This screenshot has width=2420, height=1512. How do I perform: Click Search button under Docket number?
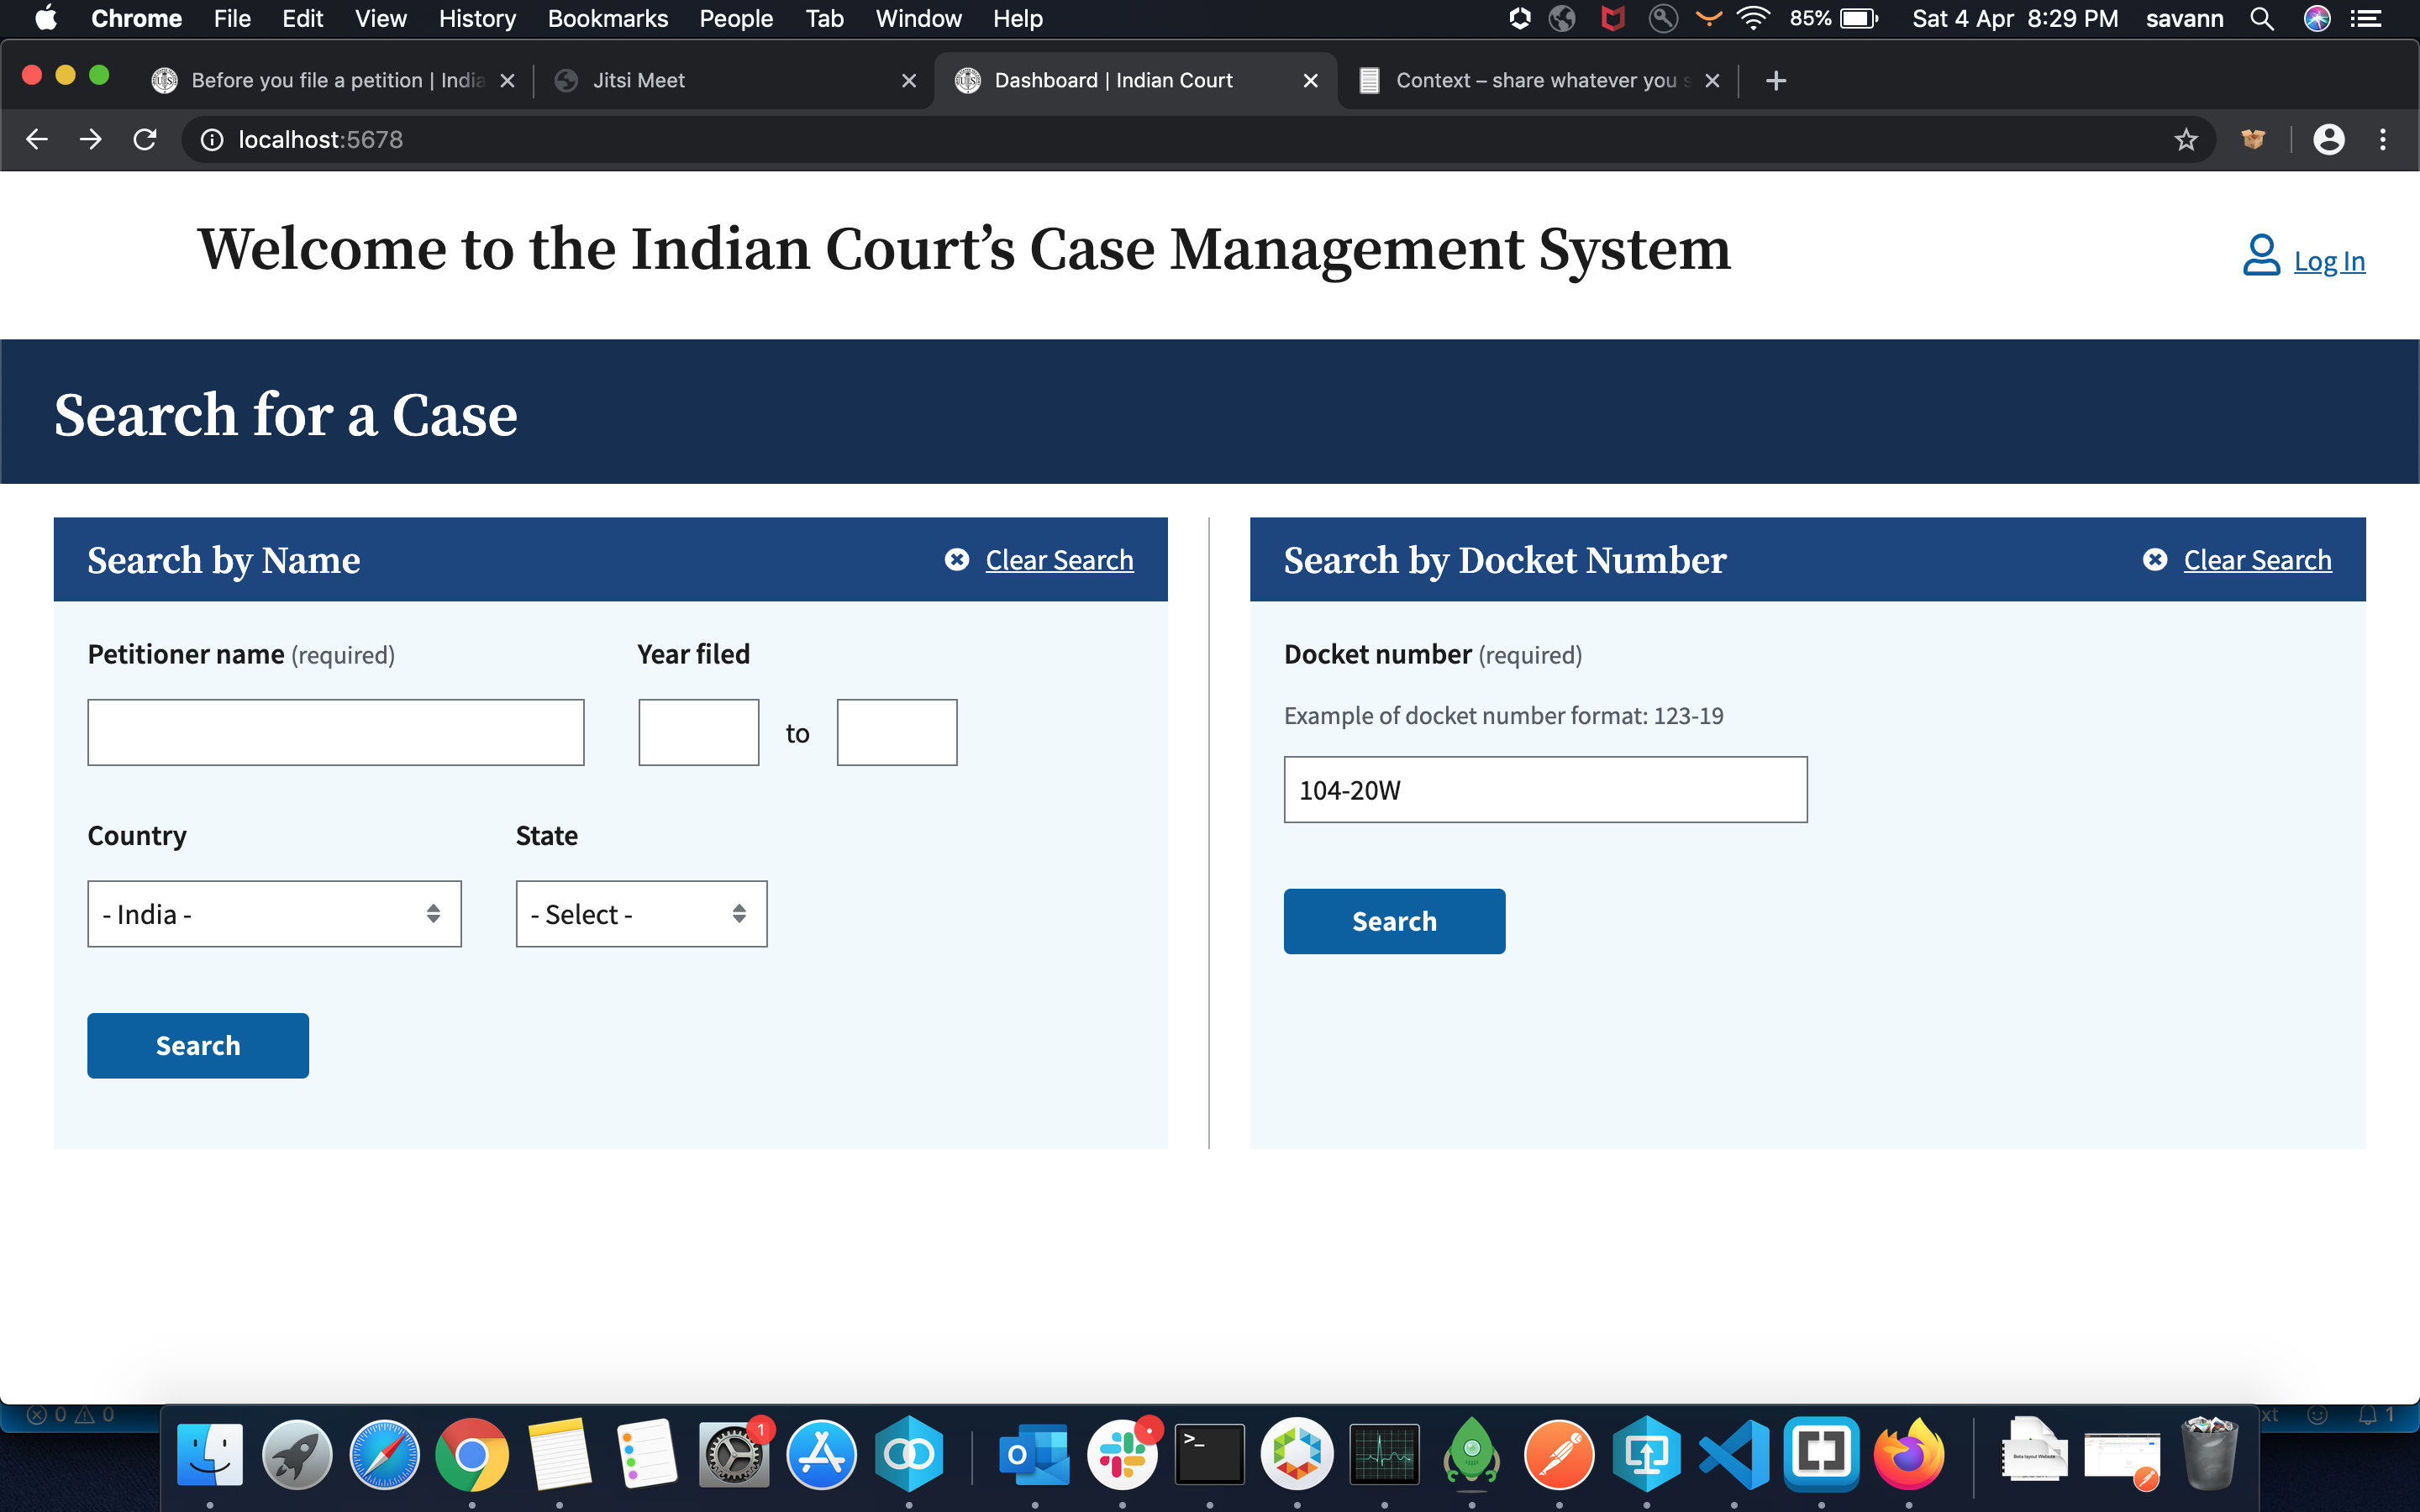1394,921
